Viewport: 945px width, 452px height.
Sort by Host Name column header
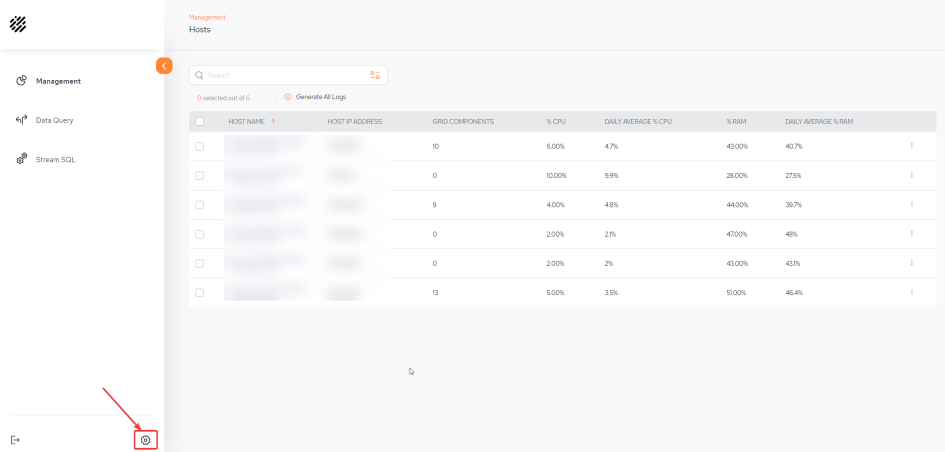click(246, 122)
